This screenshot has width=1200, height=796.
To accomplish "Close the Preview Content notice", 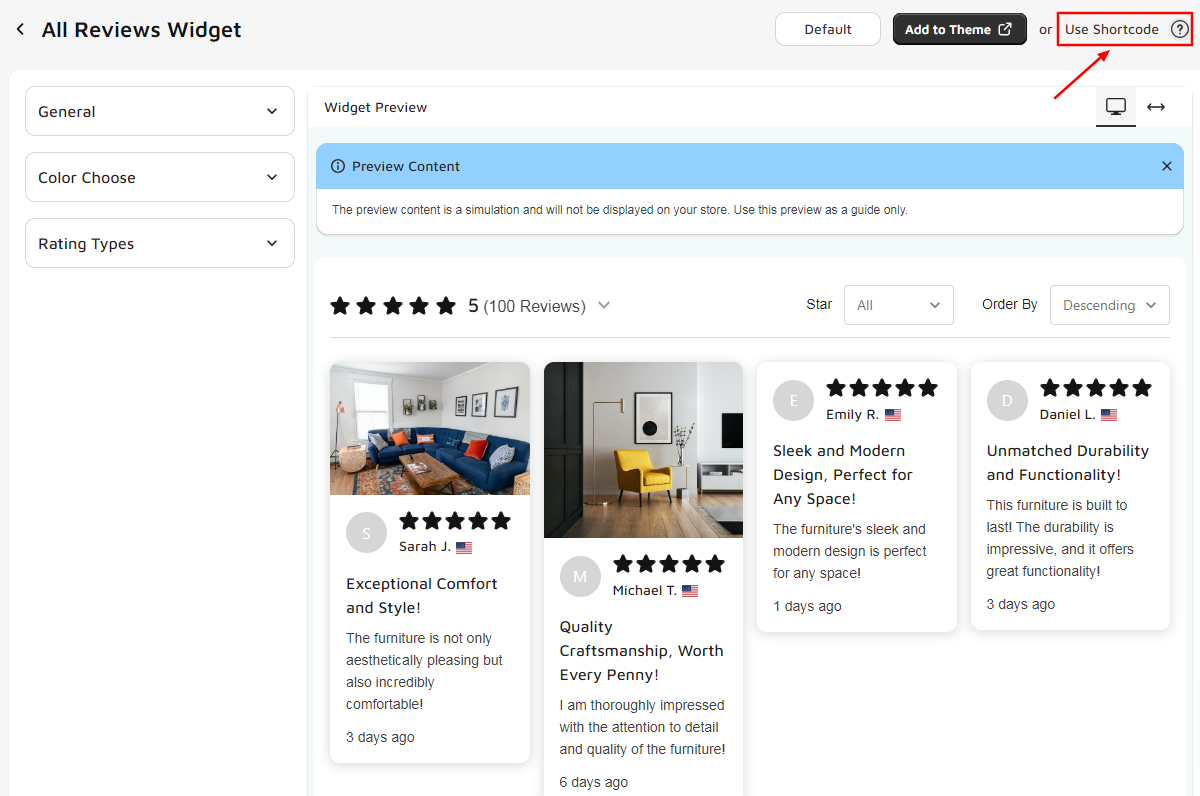I will click(x=1166, y=166).
